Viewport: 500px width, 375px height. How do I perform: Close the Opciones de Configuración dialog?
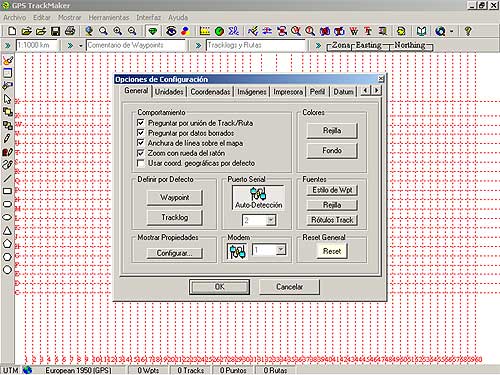(381, 79)
